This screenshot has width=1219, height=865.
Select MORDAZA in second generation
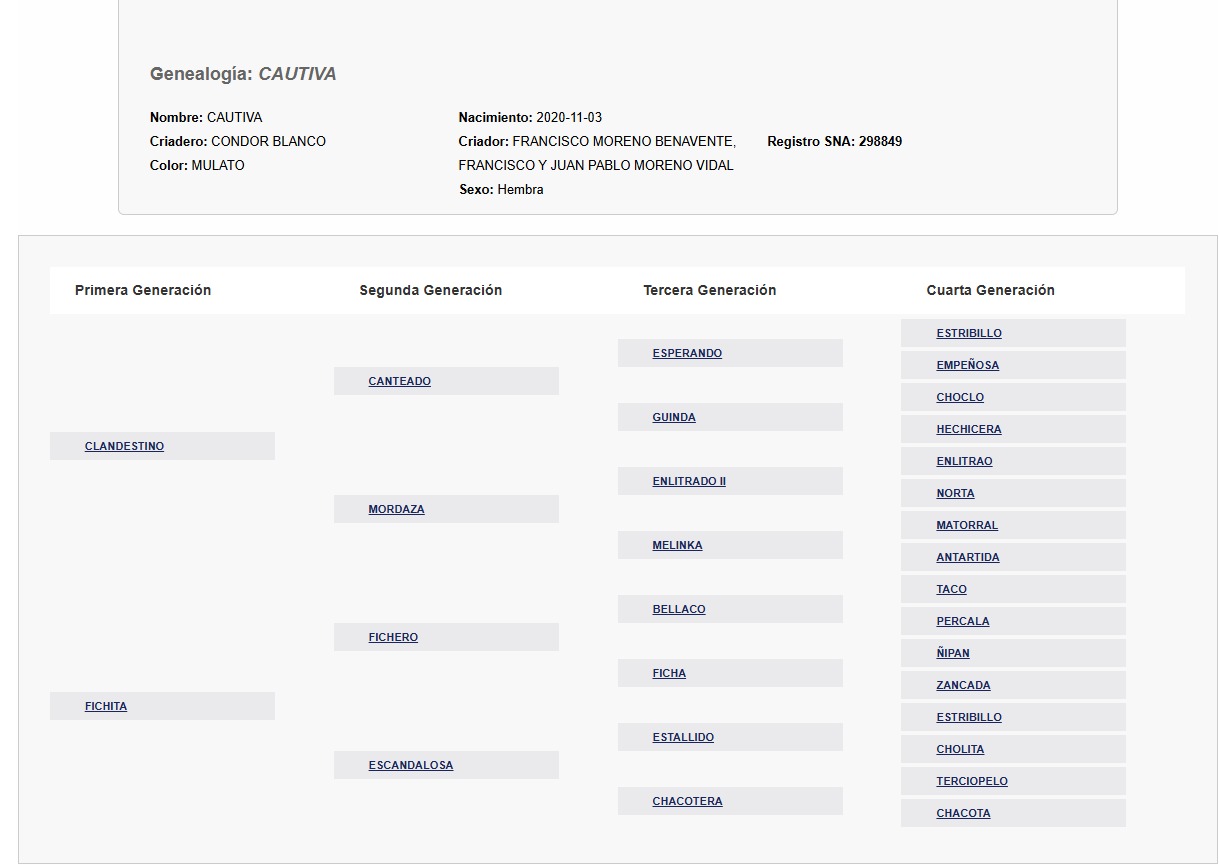(x=396, y=510)
